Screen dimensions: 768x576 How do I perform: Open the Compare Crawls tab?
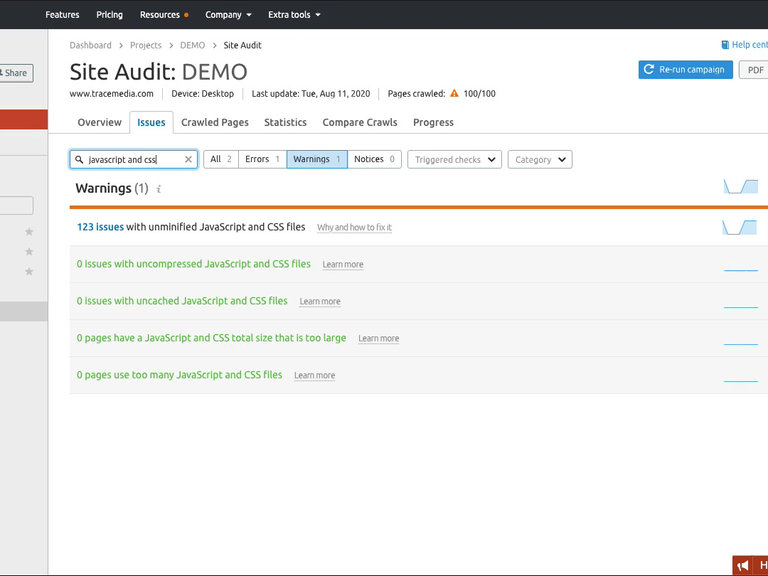360,122
